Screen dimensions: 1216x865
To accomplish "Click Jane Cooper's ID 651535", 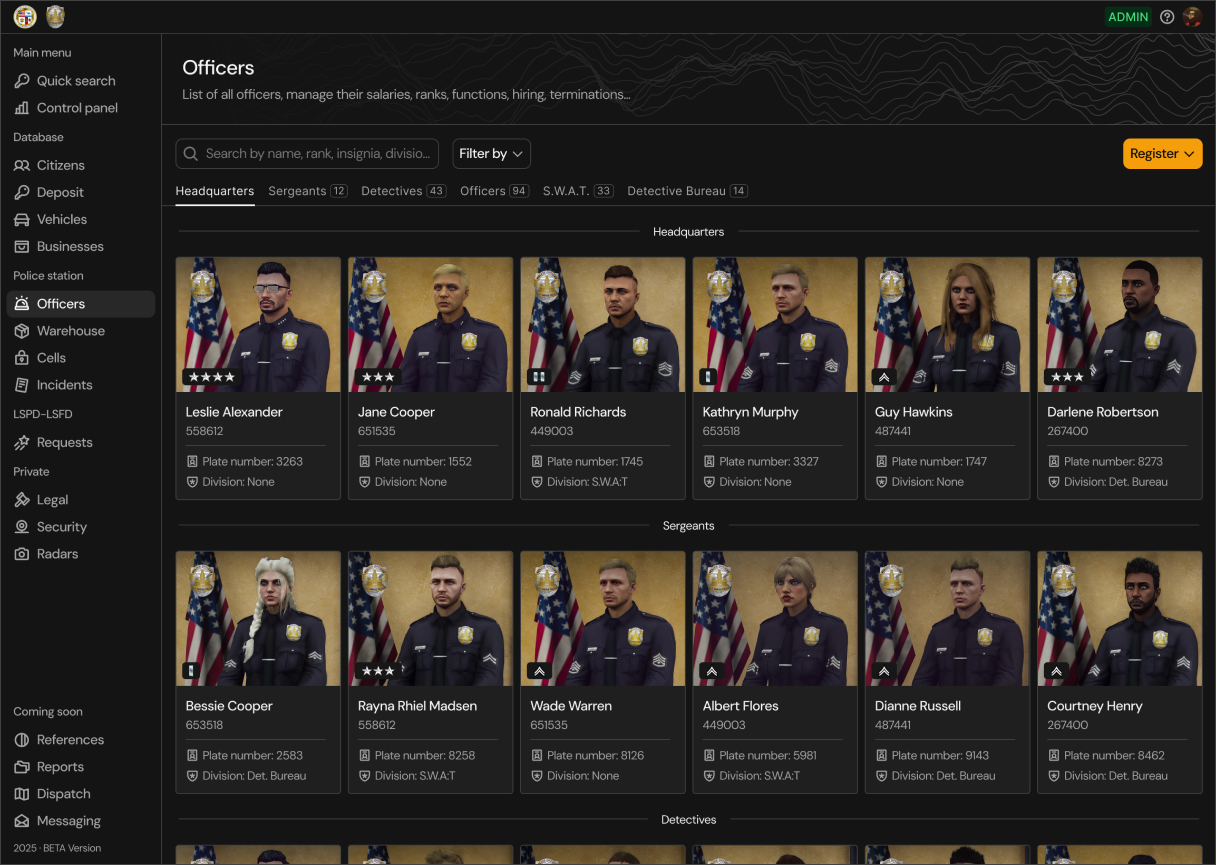I will point(377,431).
